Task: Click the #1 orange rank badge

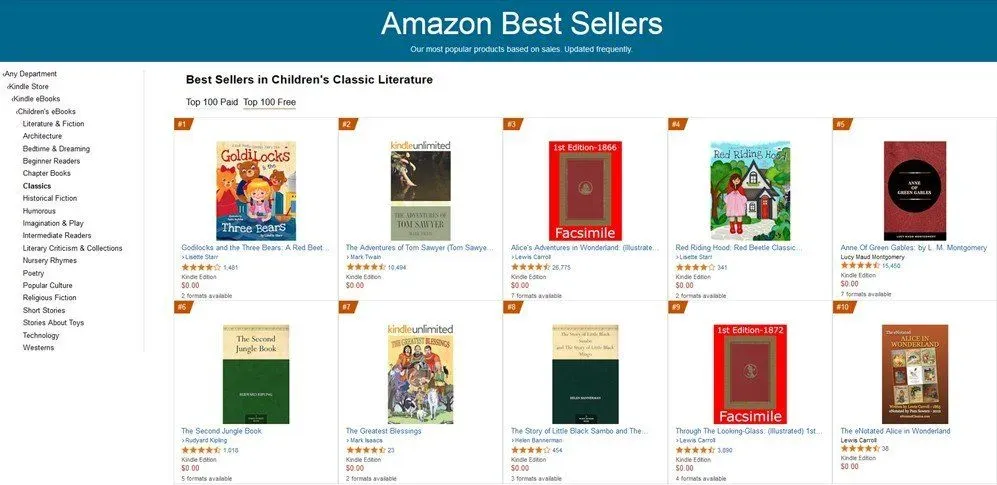Action: pyautogui.click(x=183, y=125)
